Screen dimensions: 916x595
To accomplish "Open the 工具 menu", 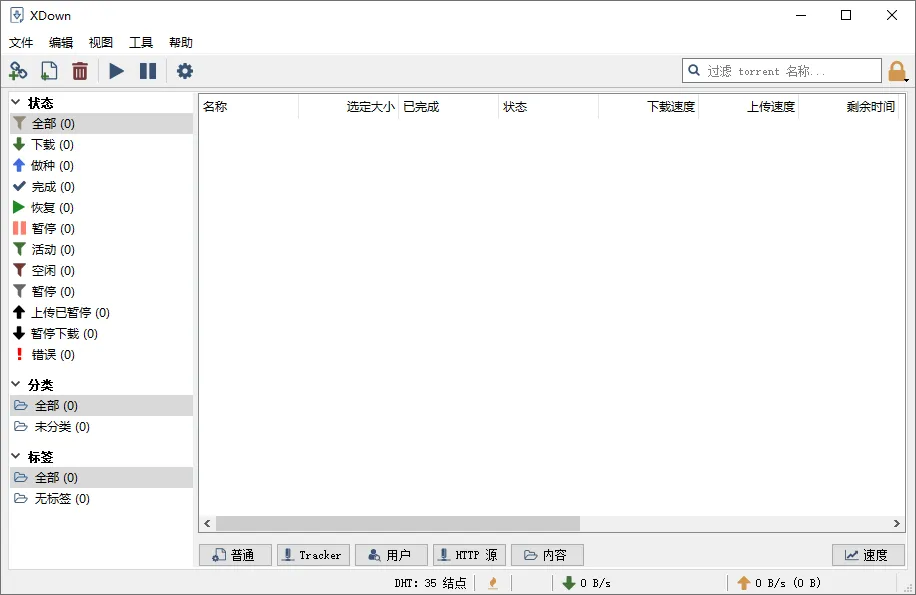I will coord(141,42).
